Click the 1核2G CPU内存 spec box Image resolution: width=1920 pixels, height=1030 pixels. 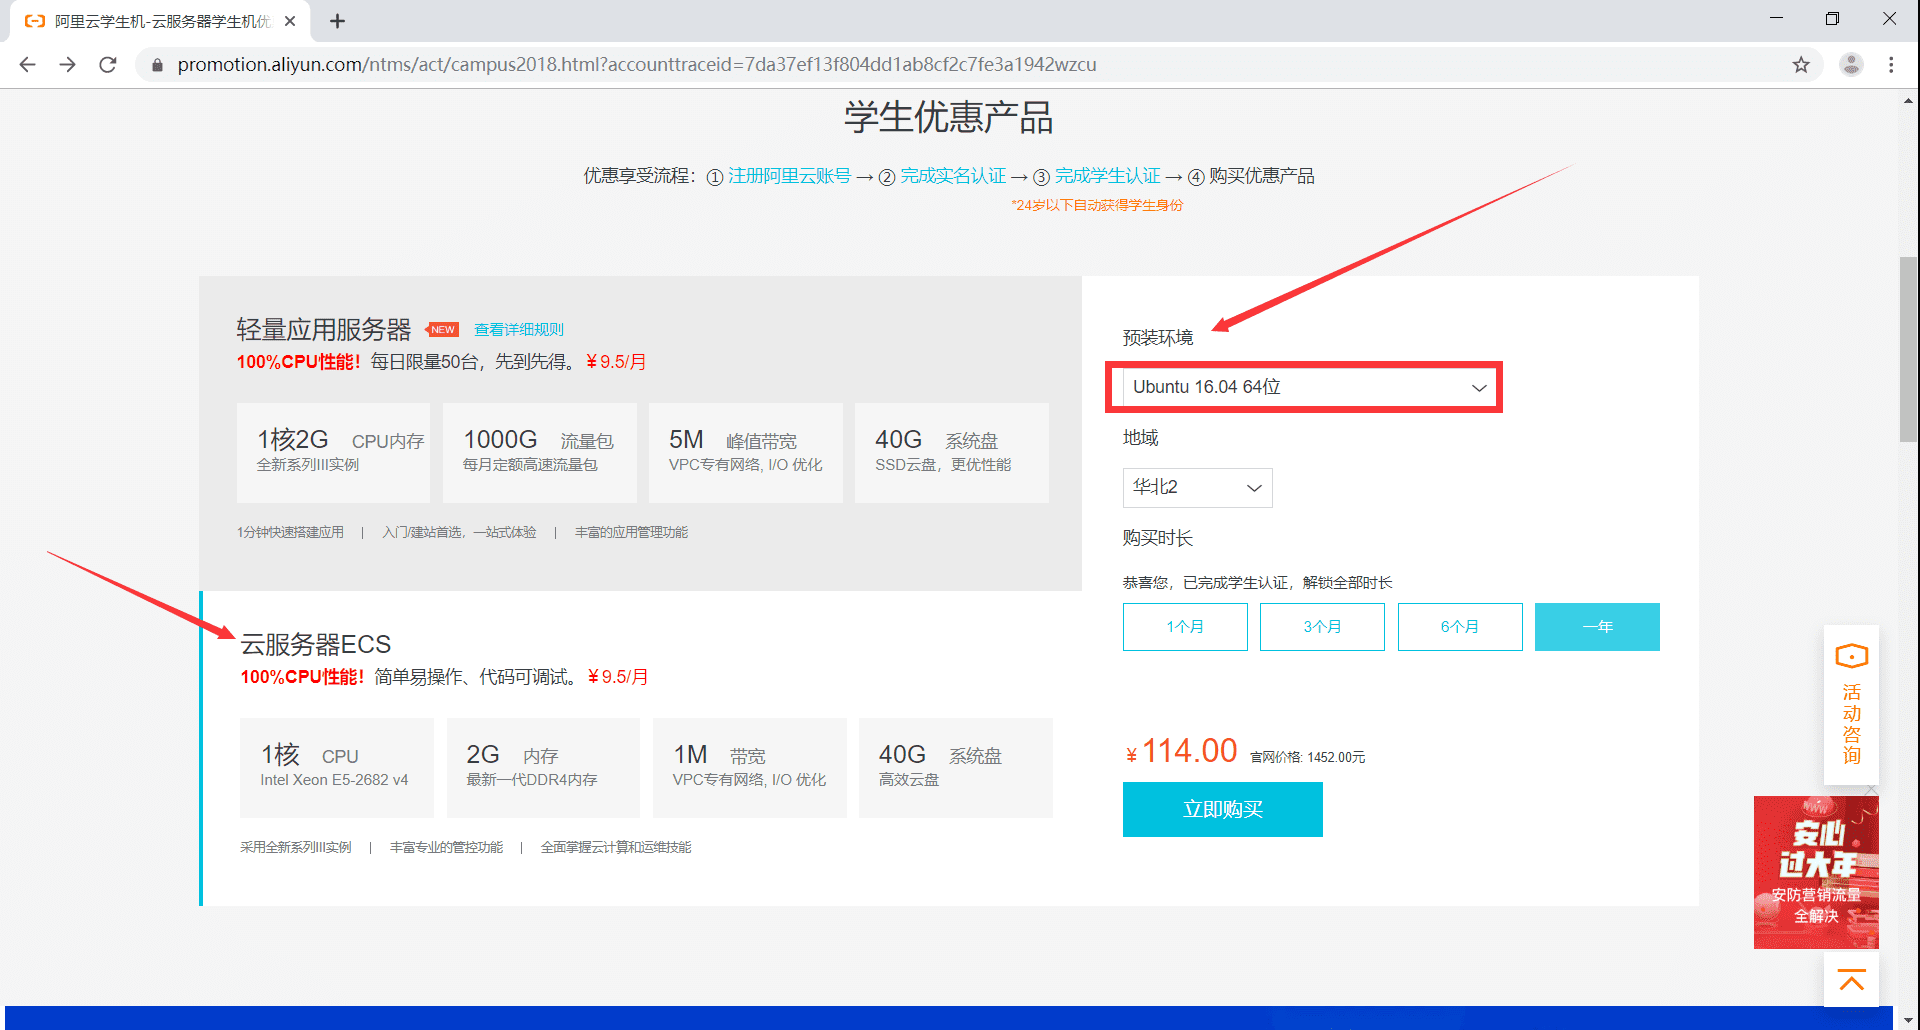(x=333, y=452)
